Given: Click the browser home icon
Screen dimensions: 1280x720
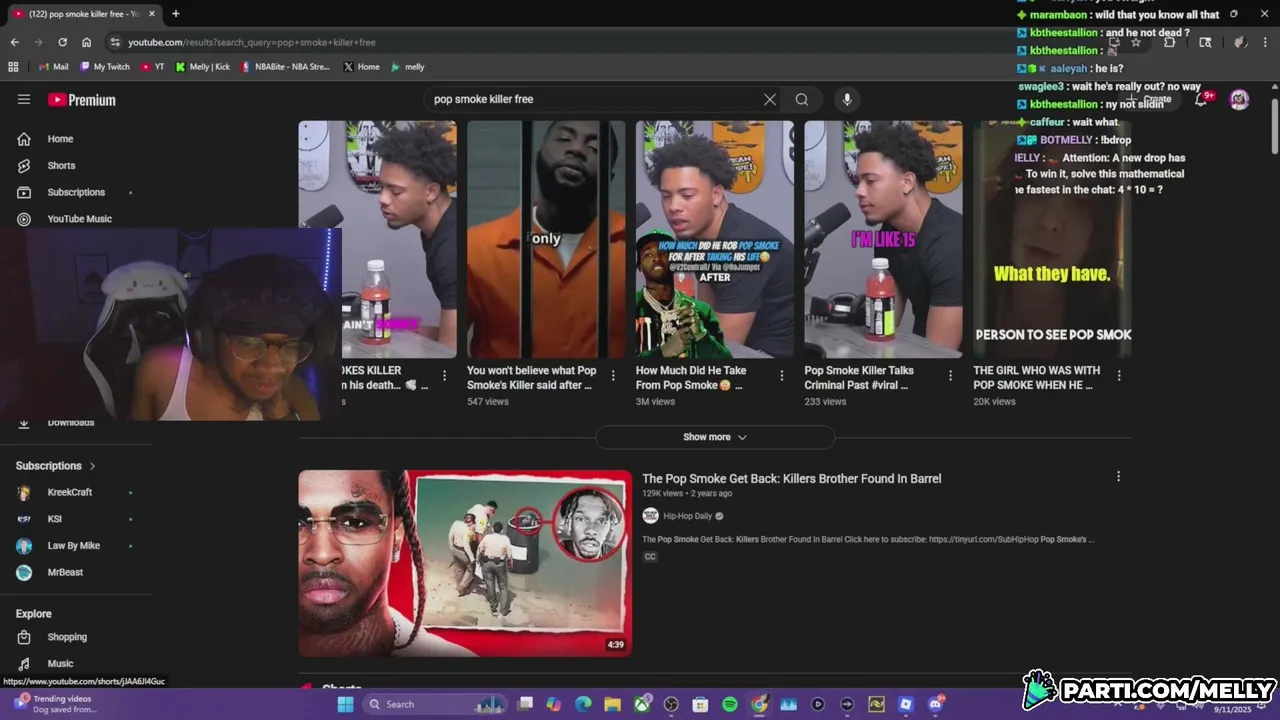Looking at the screenshot, I should point(86,42).
